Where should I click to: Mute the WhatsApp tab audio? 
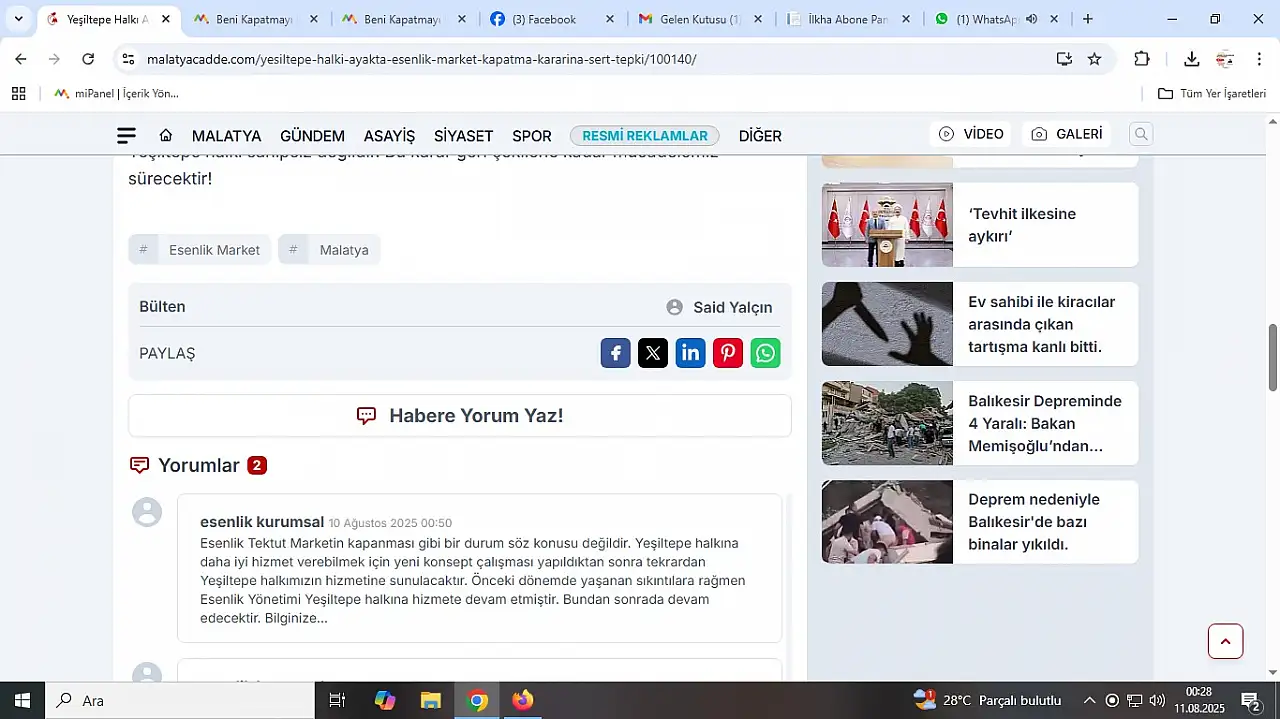(x=1032, y=19)
